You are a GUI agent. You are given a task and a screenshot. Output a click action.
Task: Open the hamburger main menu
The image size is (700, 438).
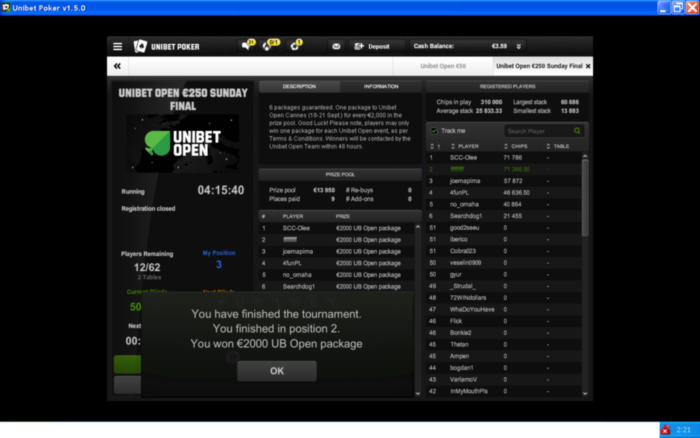coord(117,46)
